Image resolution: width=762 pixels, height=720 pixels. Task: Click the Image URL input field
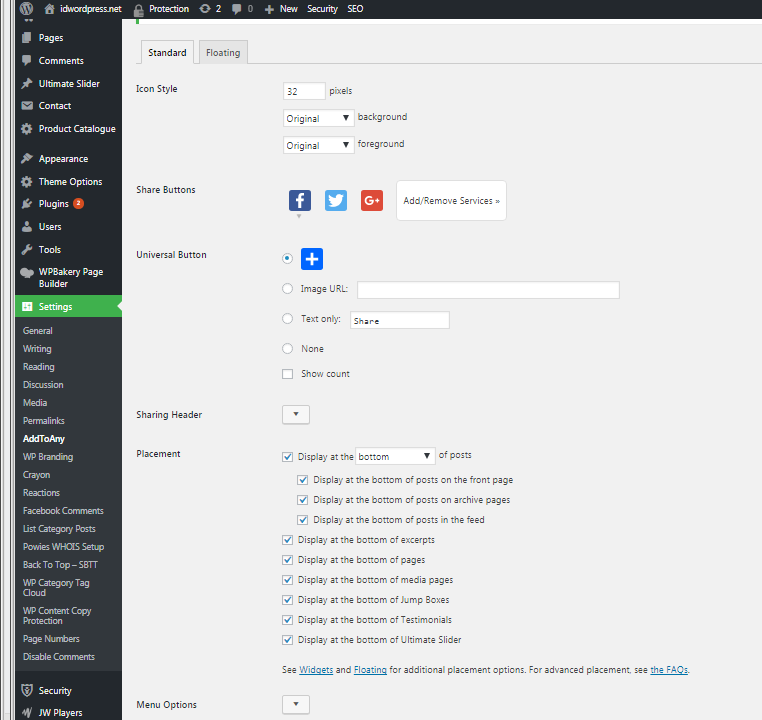pyautogui.click(x=488, y=290)
